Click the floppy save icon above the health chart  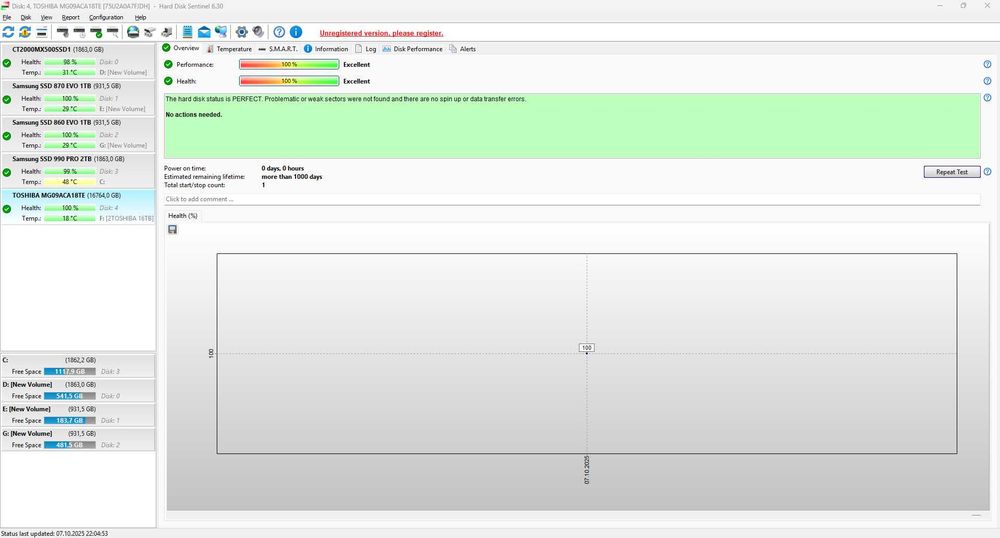(172, 229)
